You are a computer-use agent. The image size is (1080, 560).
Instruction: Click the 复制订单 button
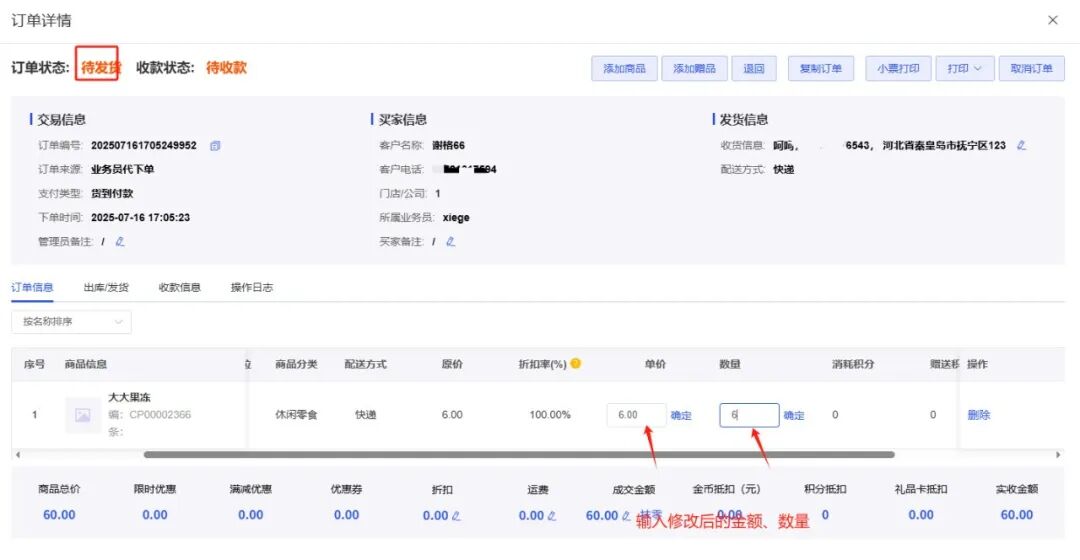pos(821,68)
